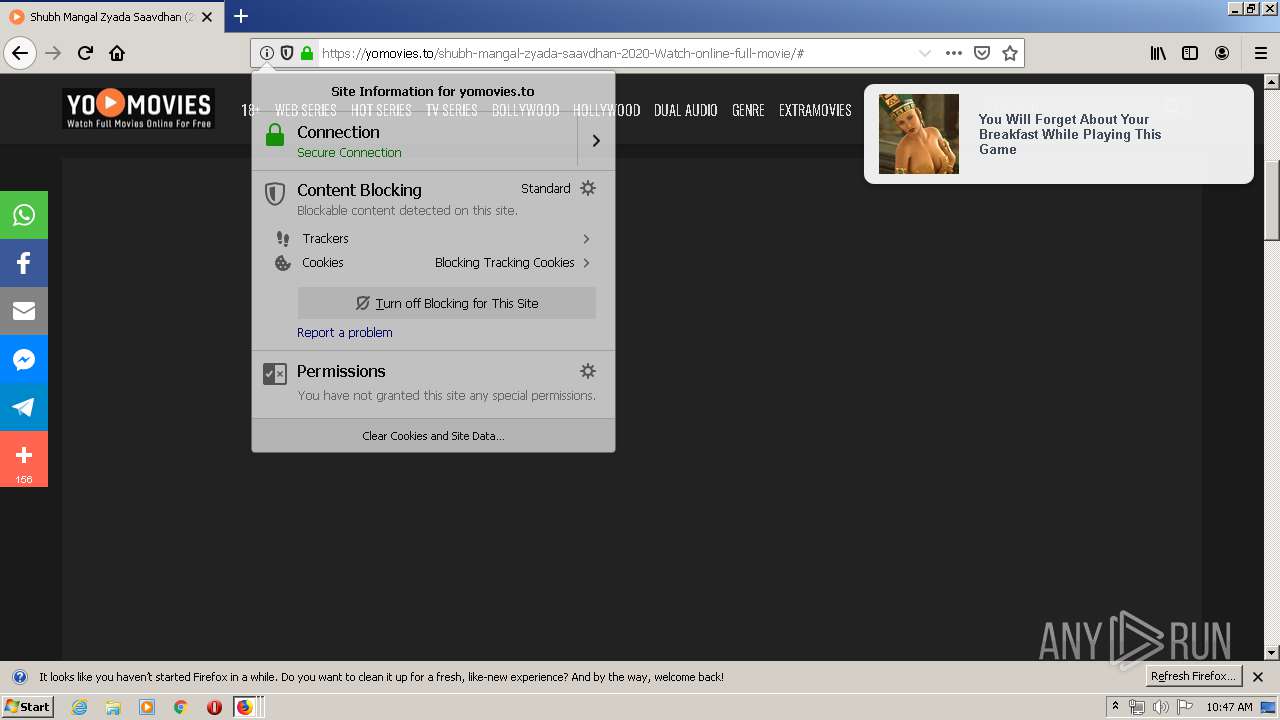
Task: Save page to Pocket
Action: tap(982, 53)
